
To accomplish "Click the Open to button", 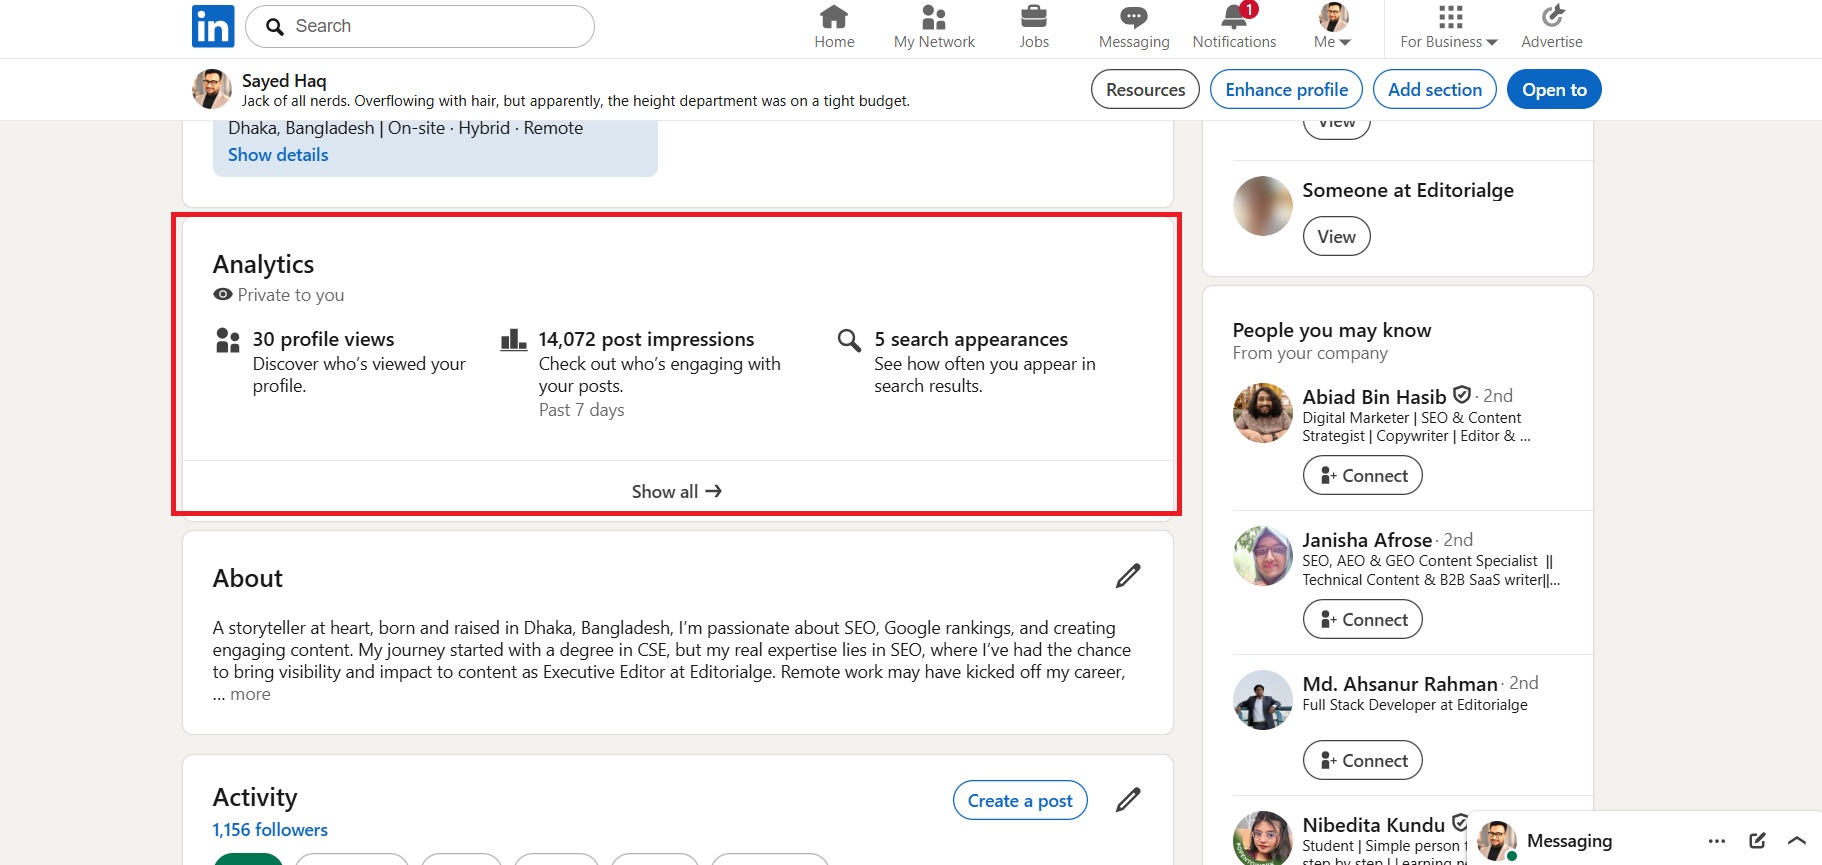I will click(x=1554, y=90).
